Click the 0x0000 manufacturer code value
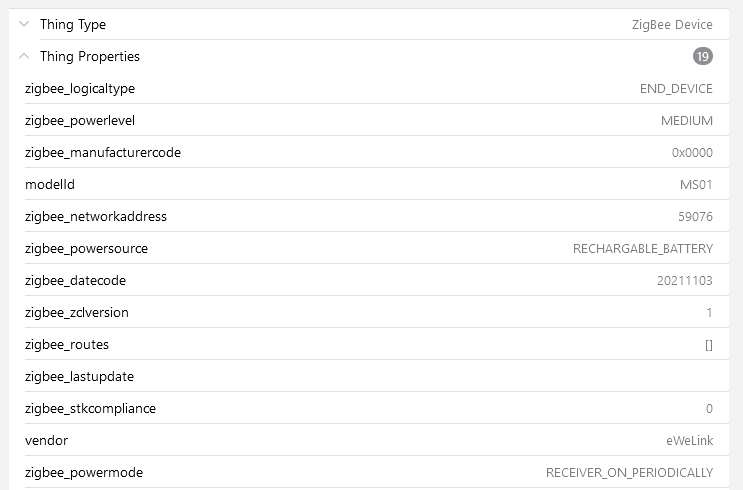 tap(692, 153)
